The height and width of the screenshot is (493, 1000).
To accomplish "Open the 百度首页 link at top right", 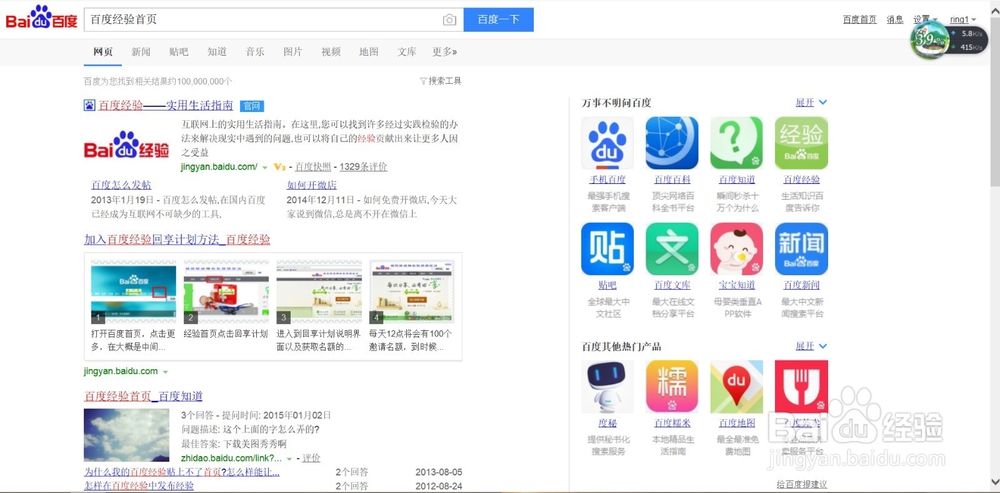I will (x=860, y=20).
